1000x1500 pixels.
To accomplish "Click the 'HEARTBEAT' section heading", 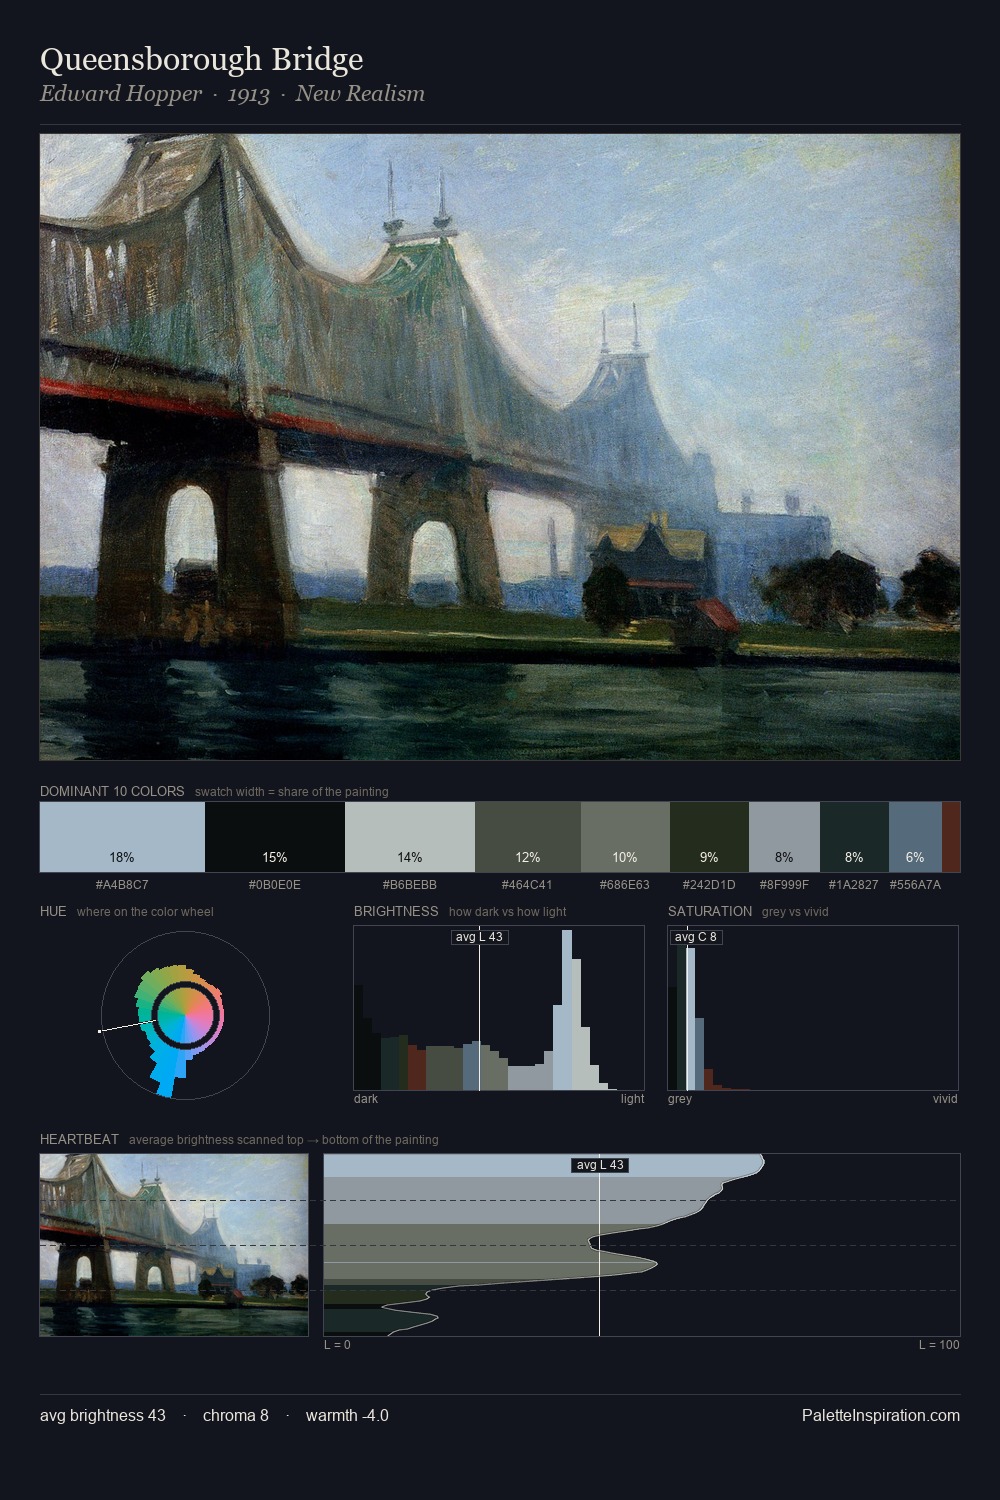I will point(79,1139).
